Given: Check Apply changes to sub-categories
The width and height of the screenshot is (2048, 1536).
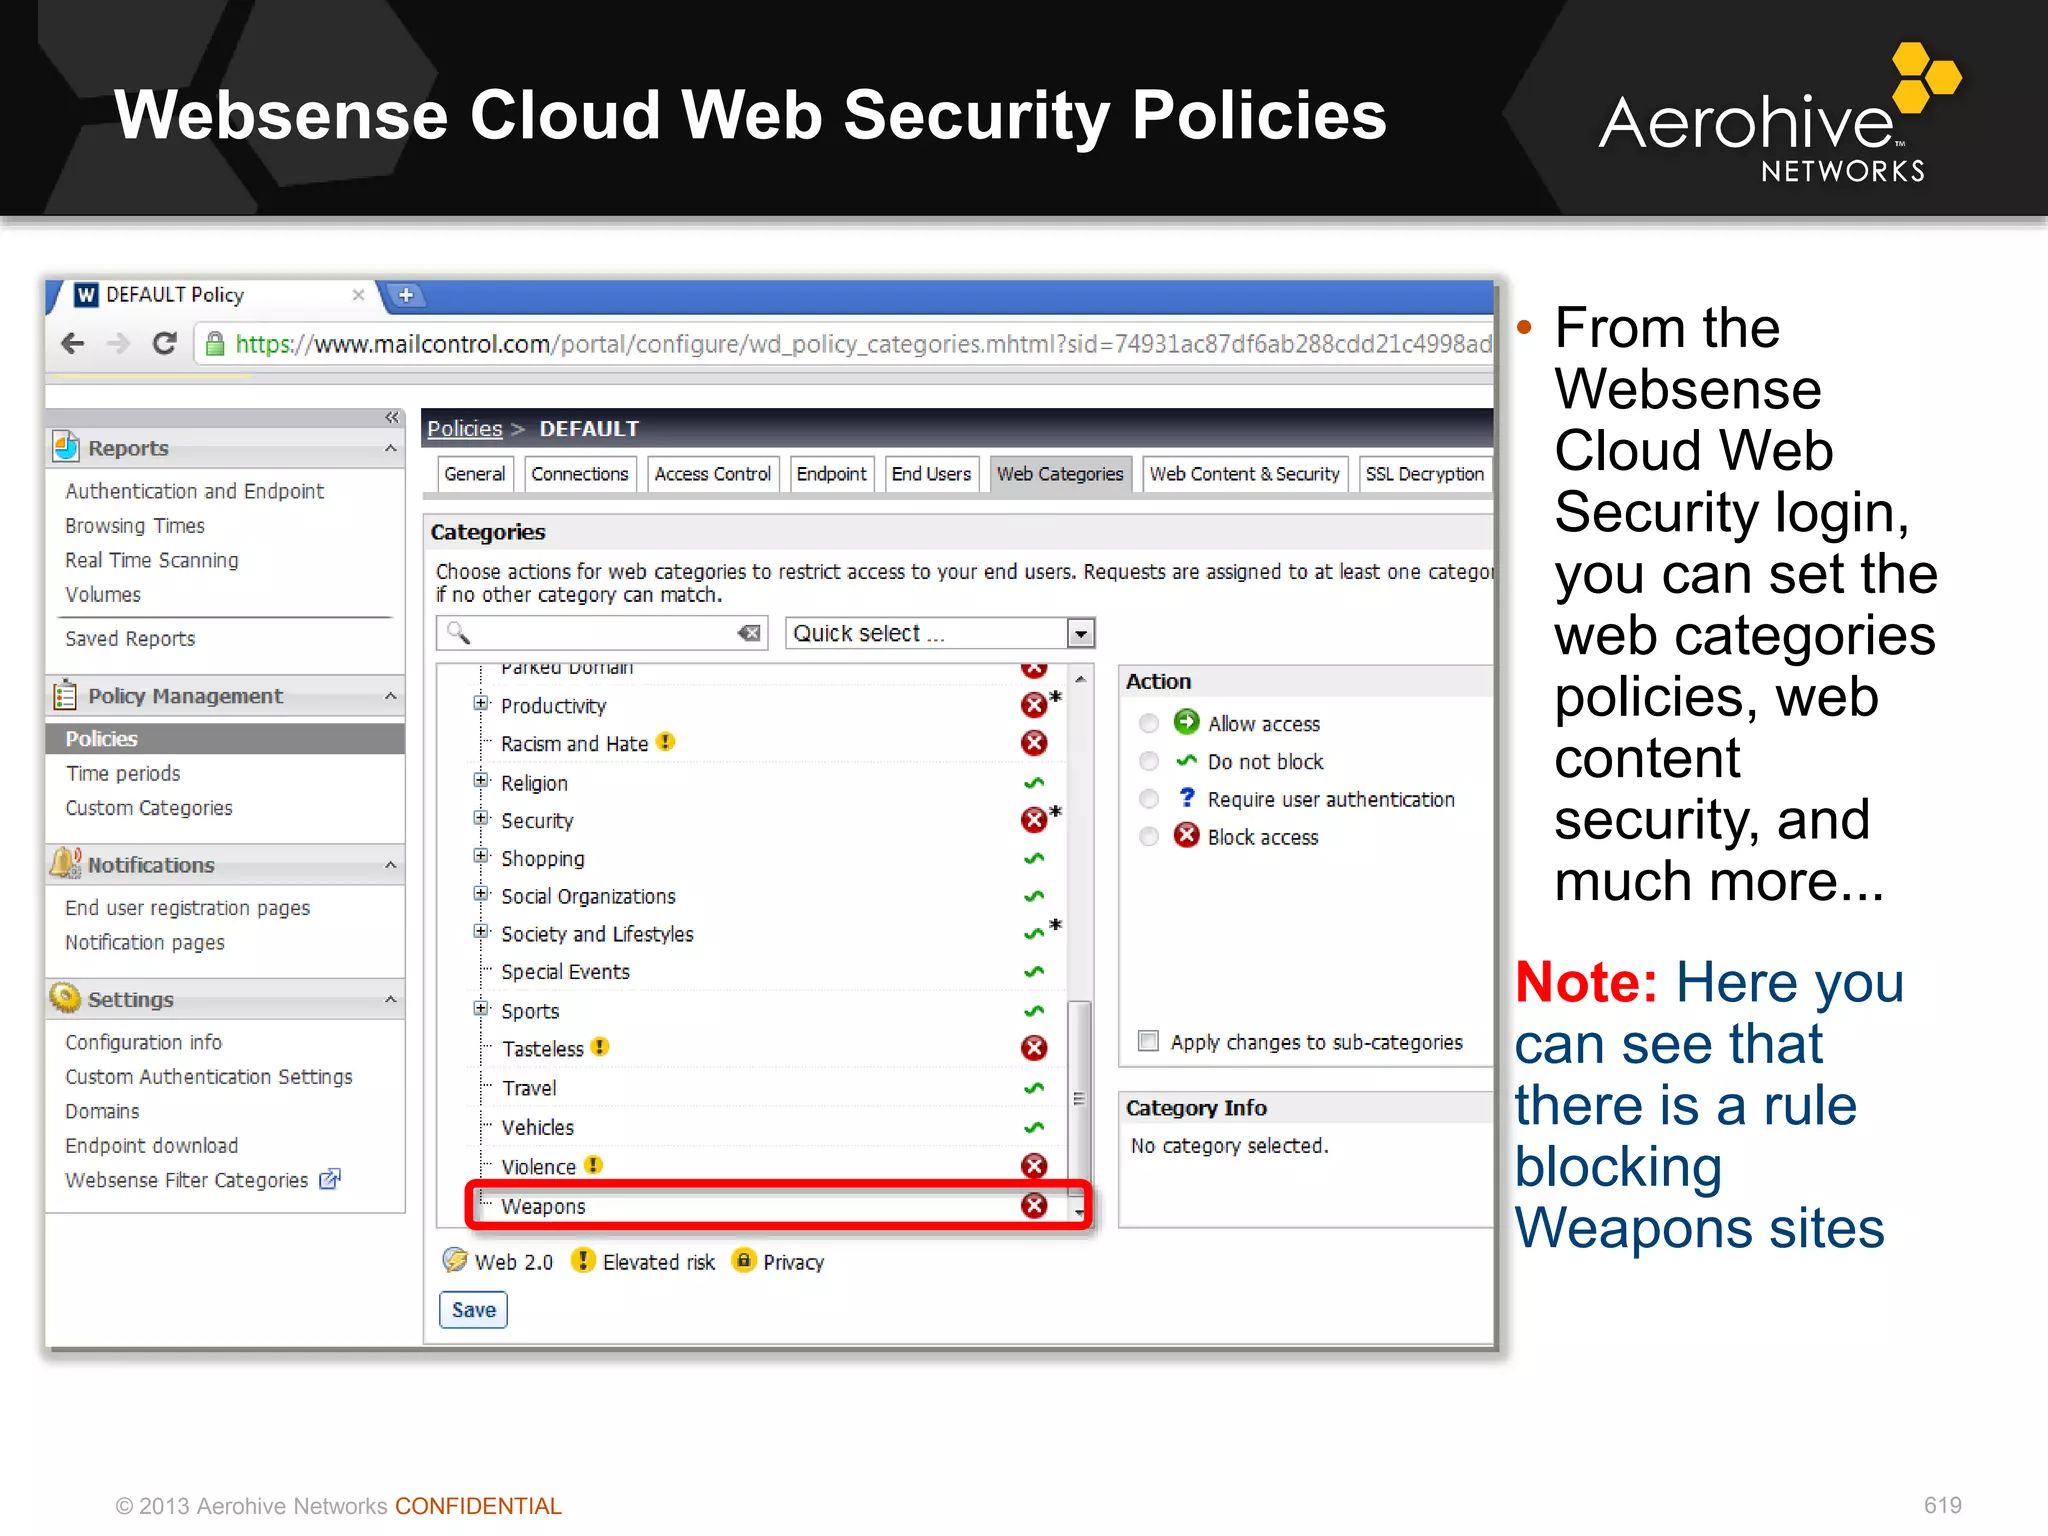Looking at the screenshot, I should pos(1149,1041).
